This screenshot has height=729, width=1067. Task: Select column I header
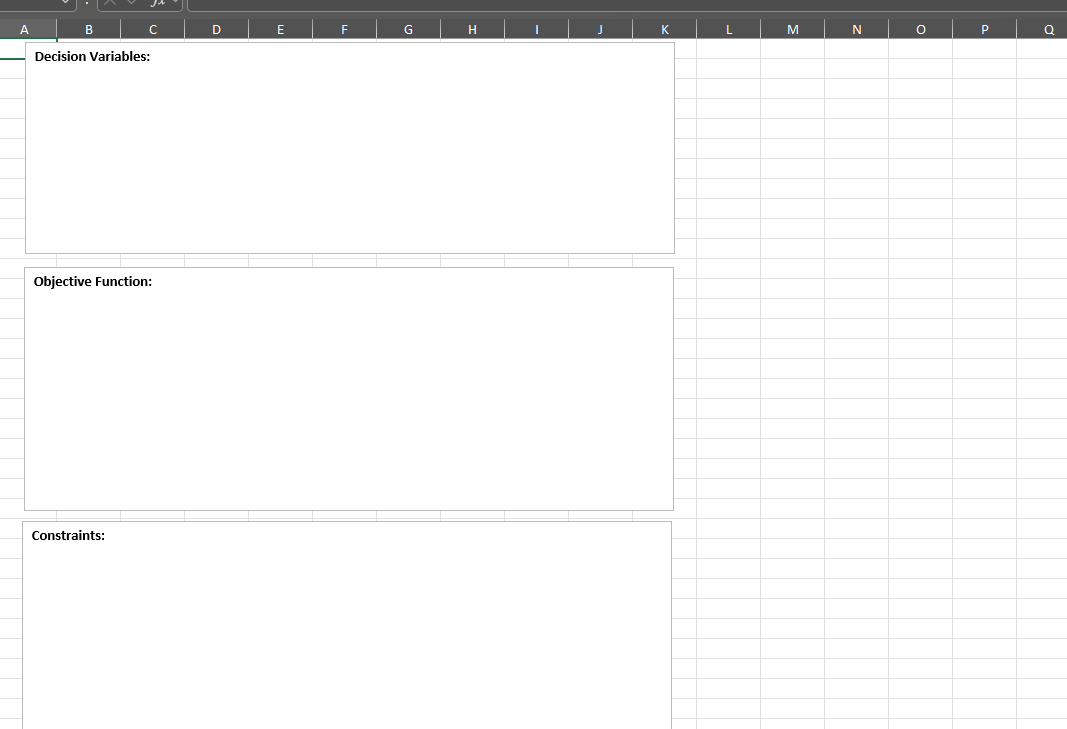(x=536, y=29)
